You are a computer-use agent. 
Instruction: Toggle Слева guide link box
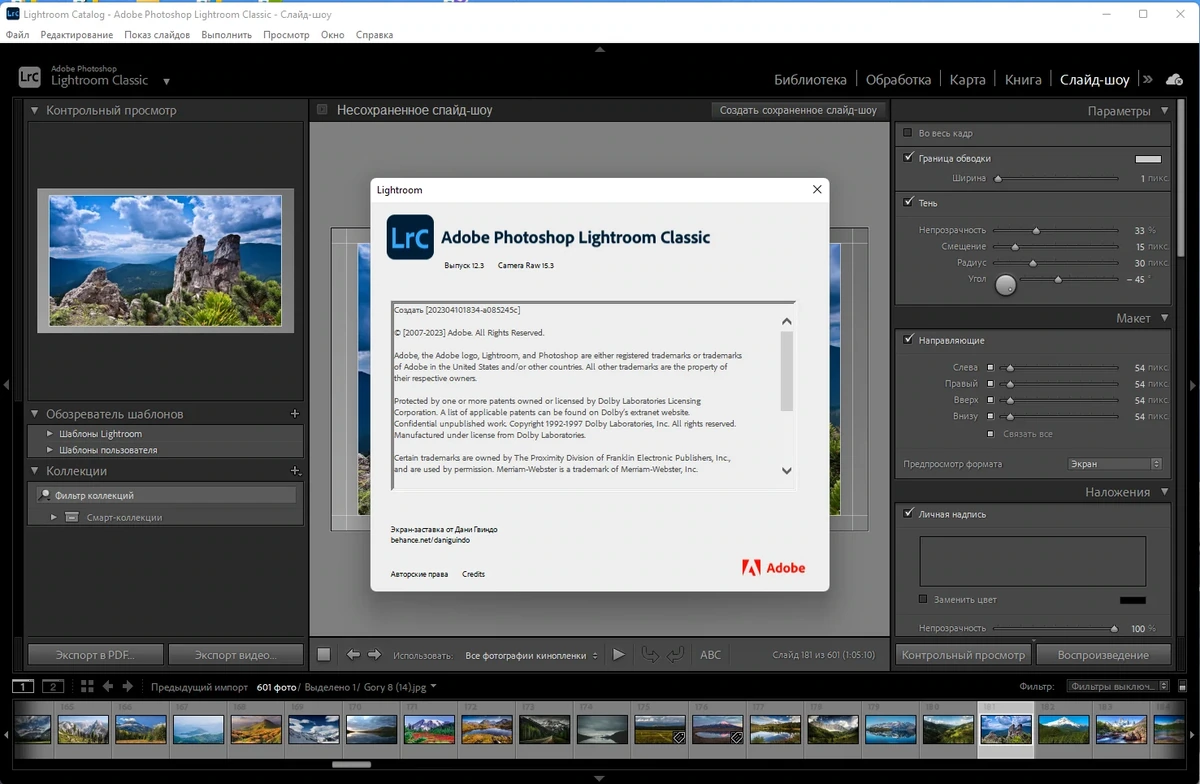pos(991,368)
